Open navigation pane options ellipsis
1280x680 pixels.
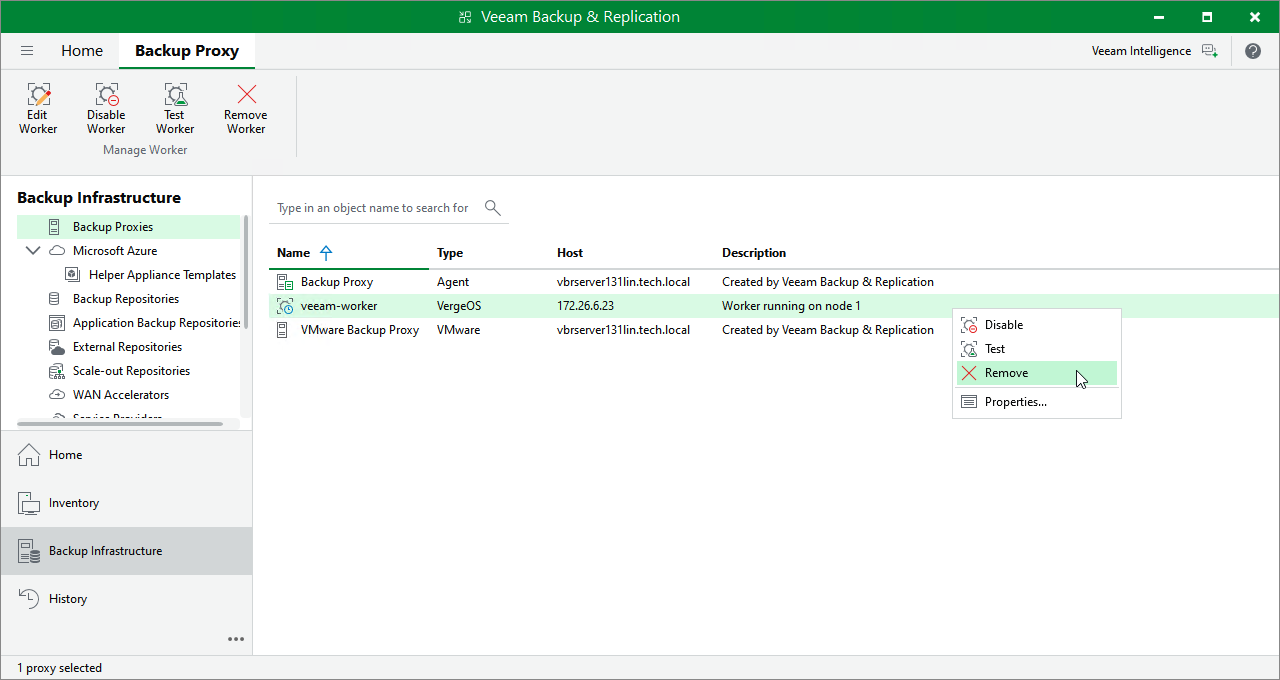tap(236, 639)
